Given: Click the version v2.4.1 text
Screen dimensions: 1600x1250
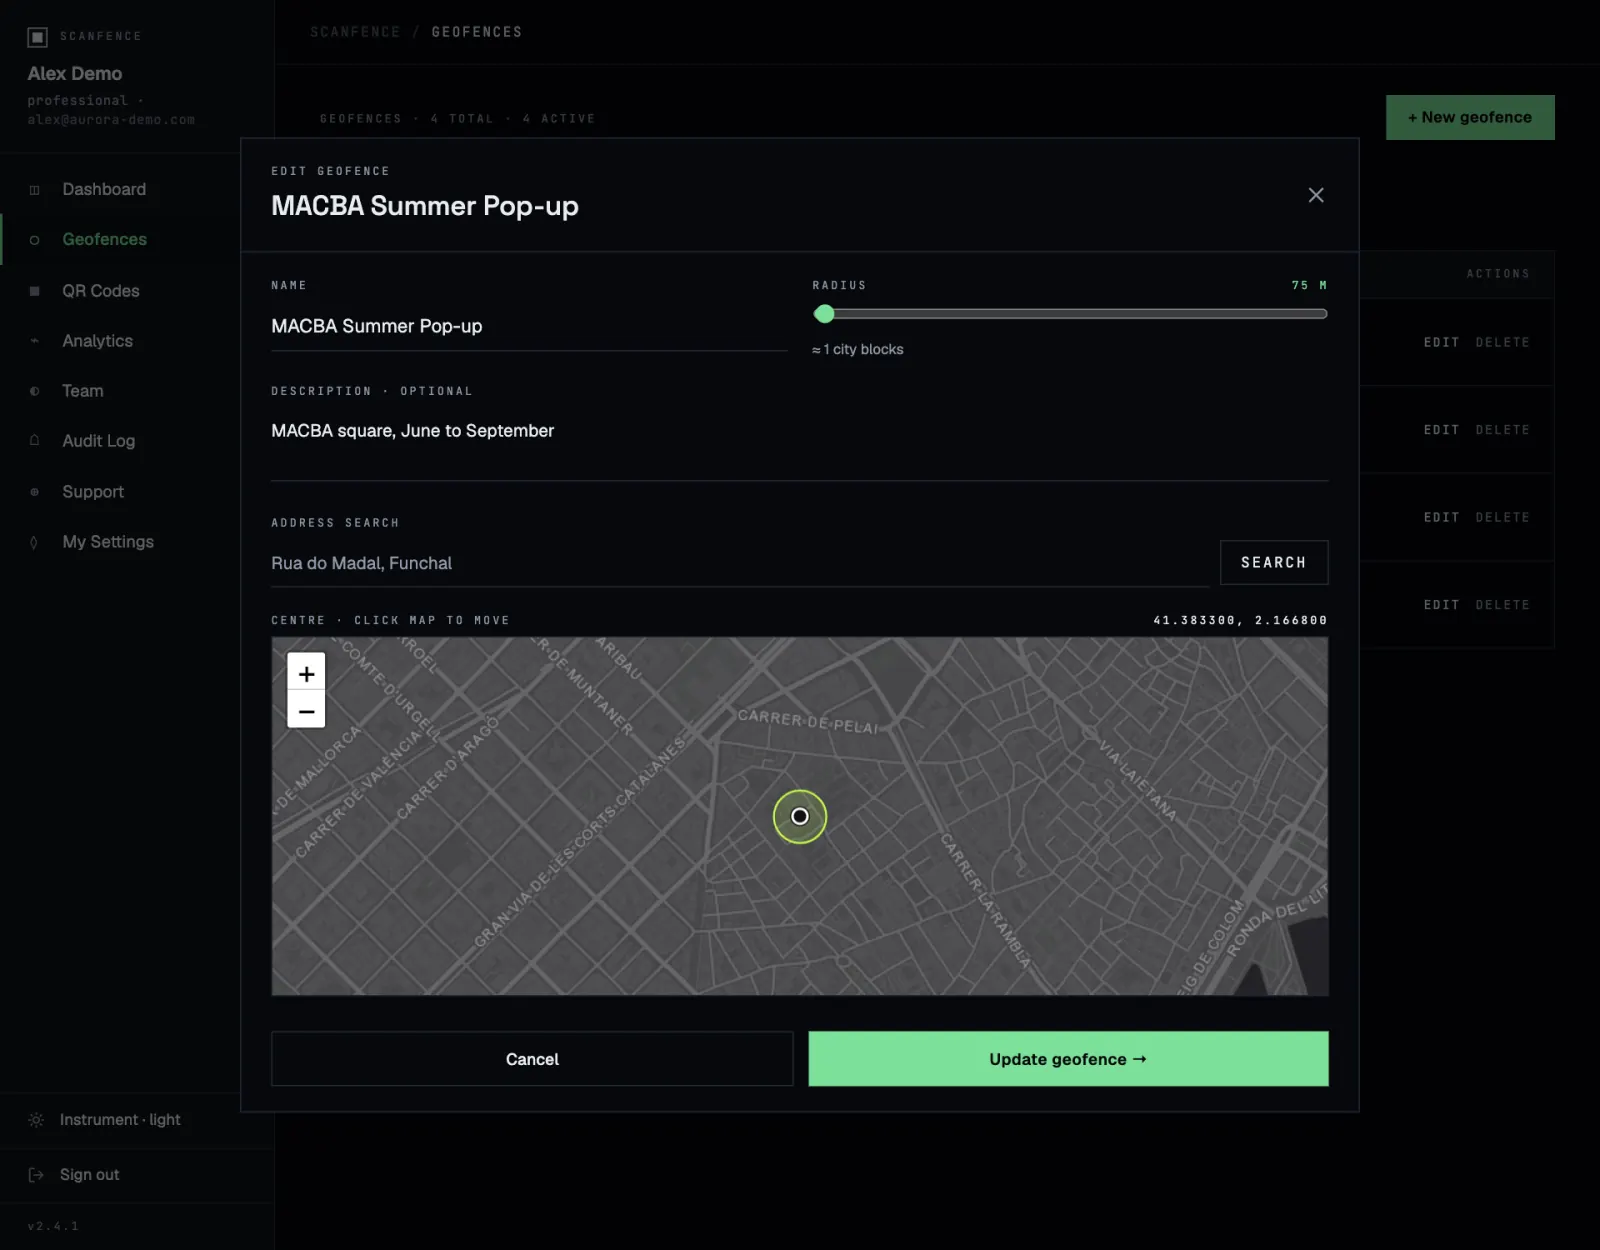Looking at the screenshot, I should (x=53, y=1226).
